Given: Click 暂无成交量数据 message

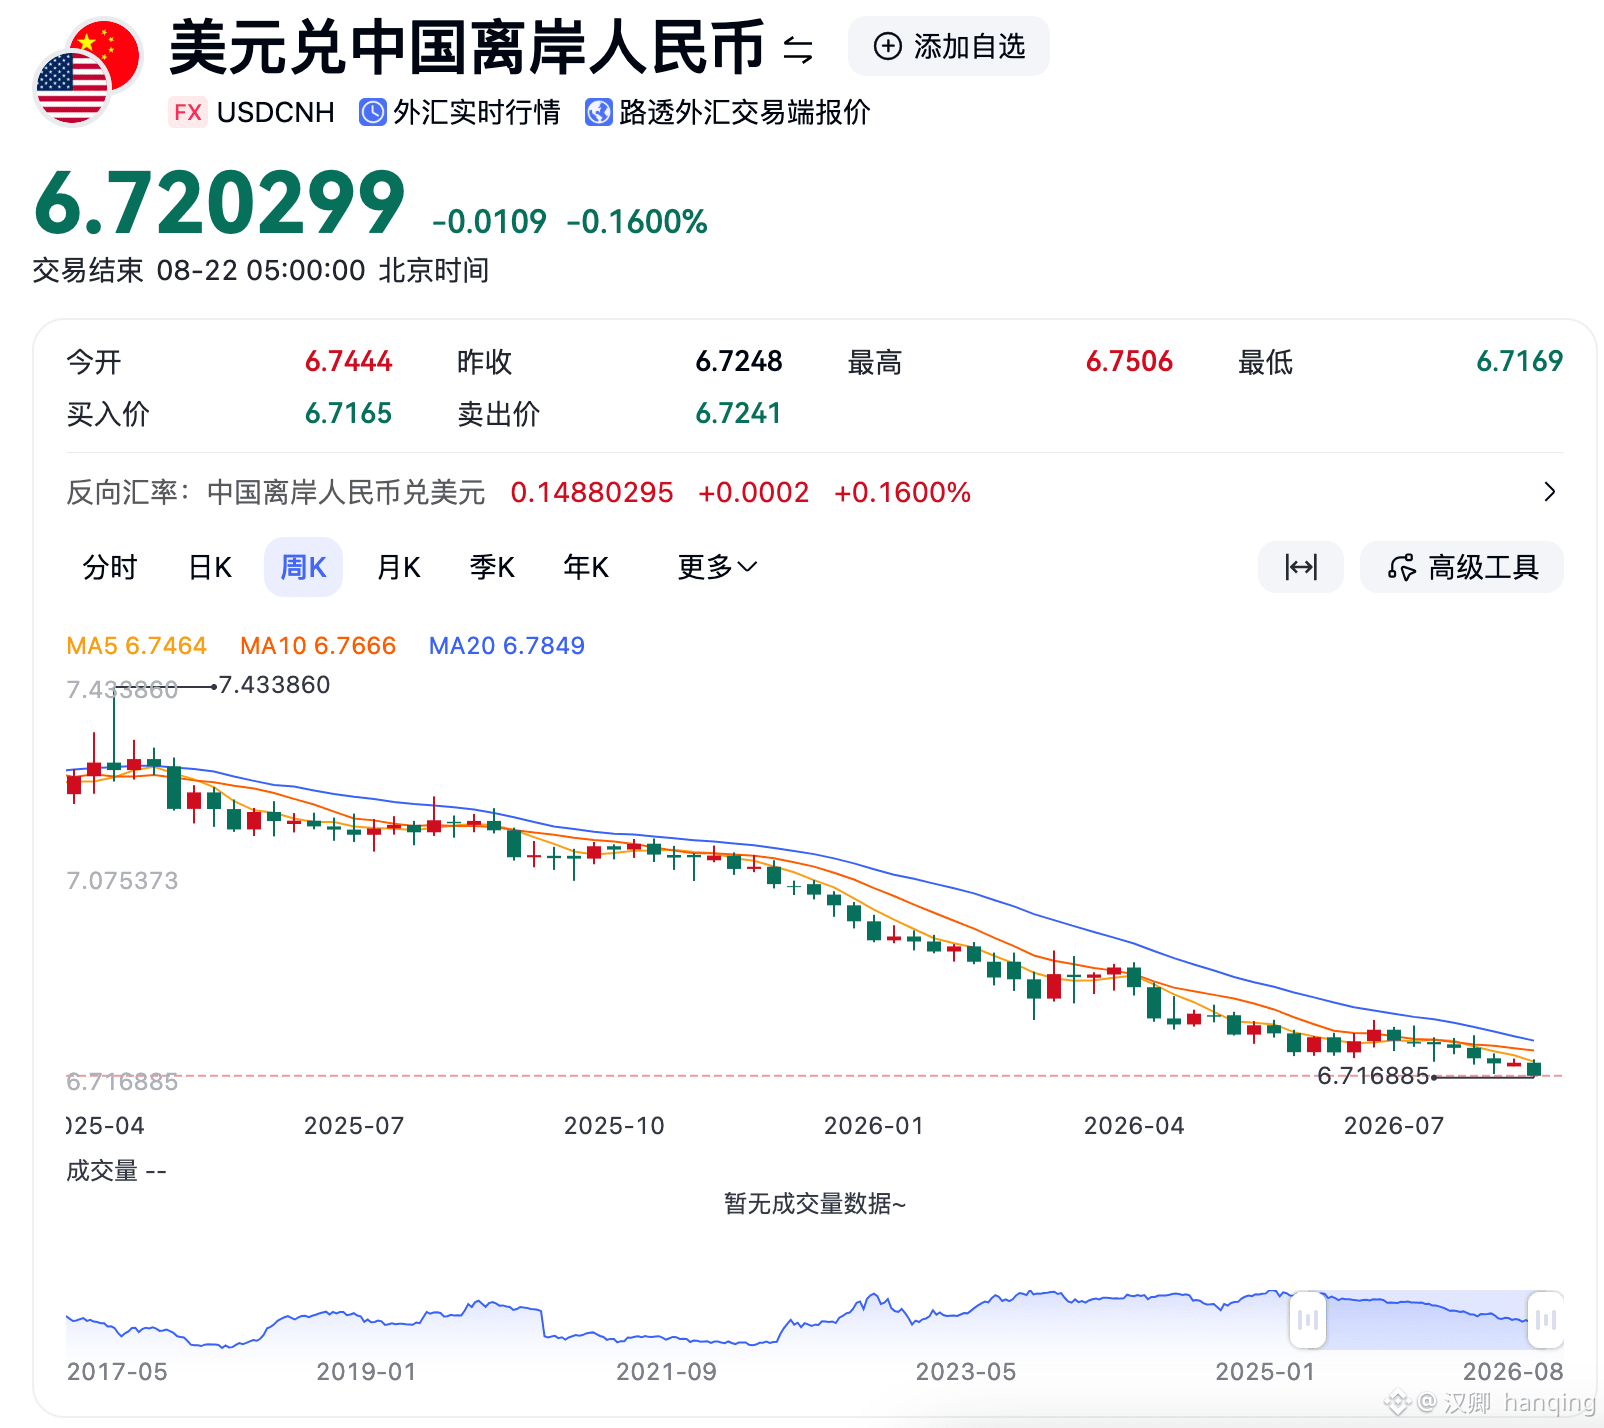Looking at the screenshot, I should pyautogui.click(x=815, y=1203).
